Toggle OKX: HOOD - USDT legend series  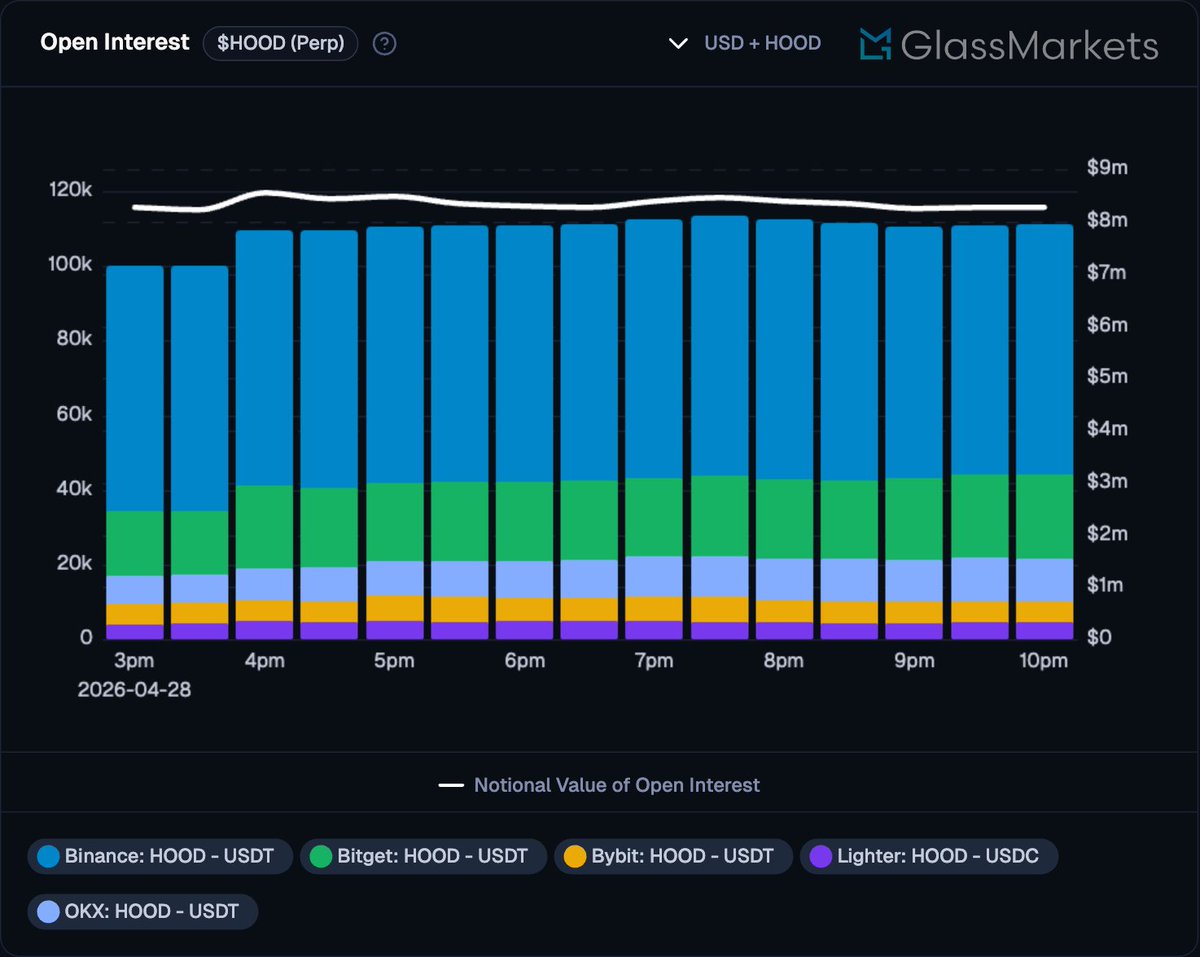coord(143,911)
